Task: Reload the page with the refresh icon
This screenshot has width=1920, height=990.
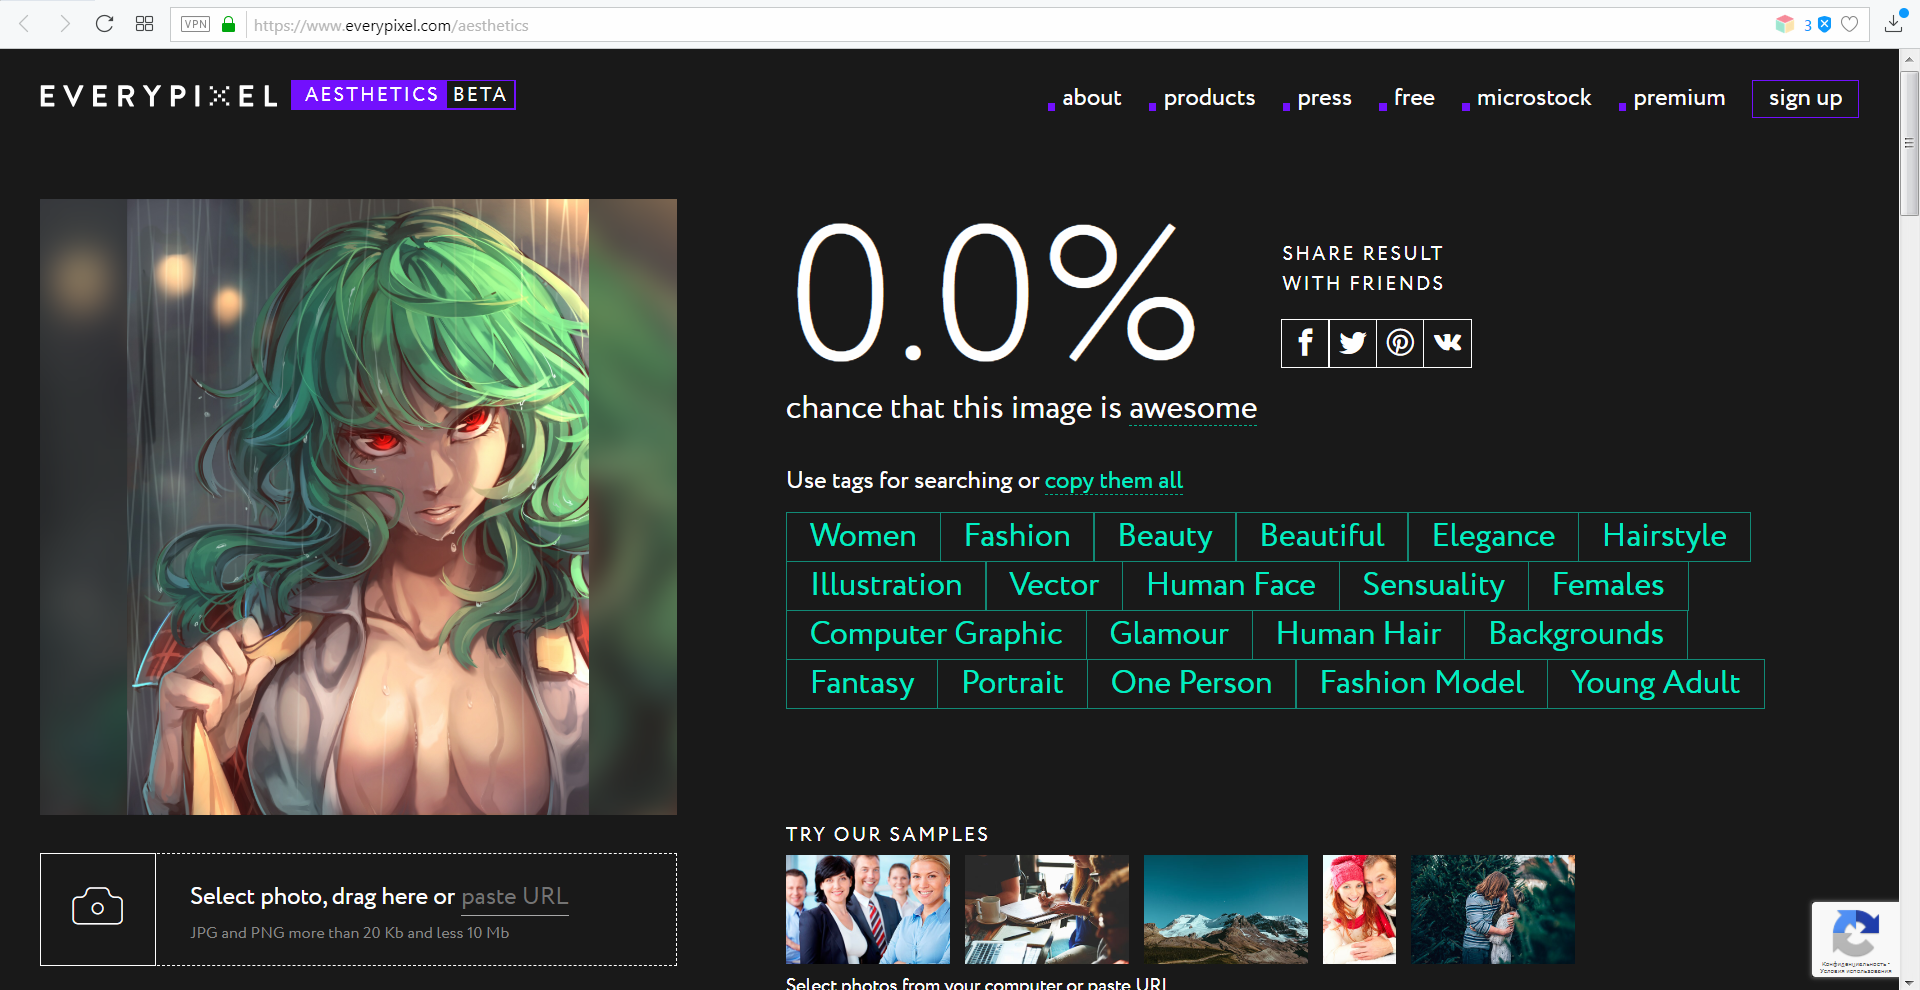Action: (104, 24)
